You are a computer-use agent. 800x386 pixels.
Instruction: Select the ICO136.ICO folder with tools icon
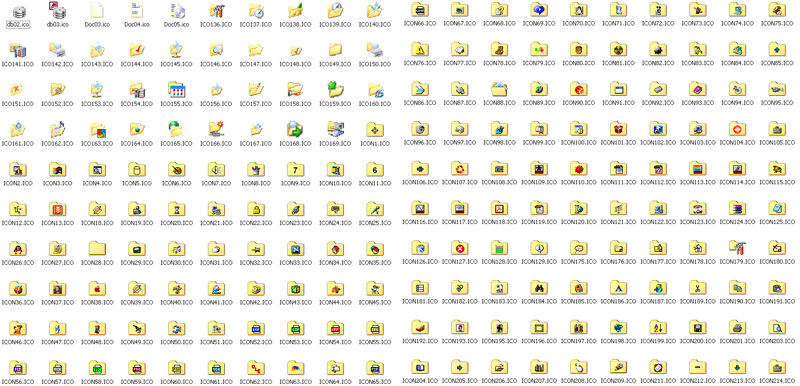(216, 11)
